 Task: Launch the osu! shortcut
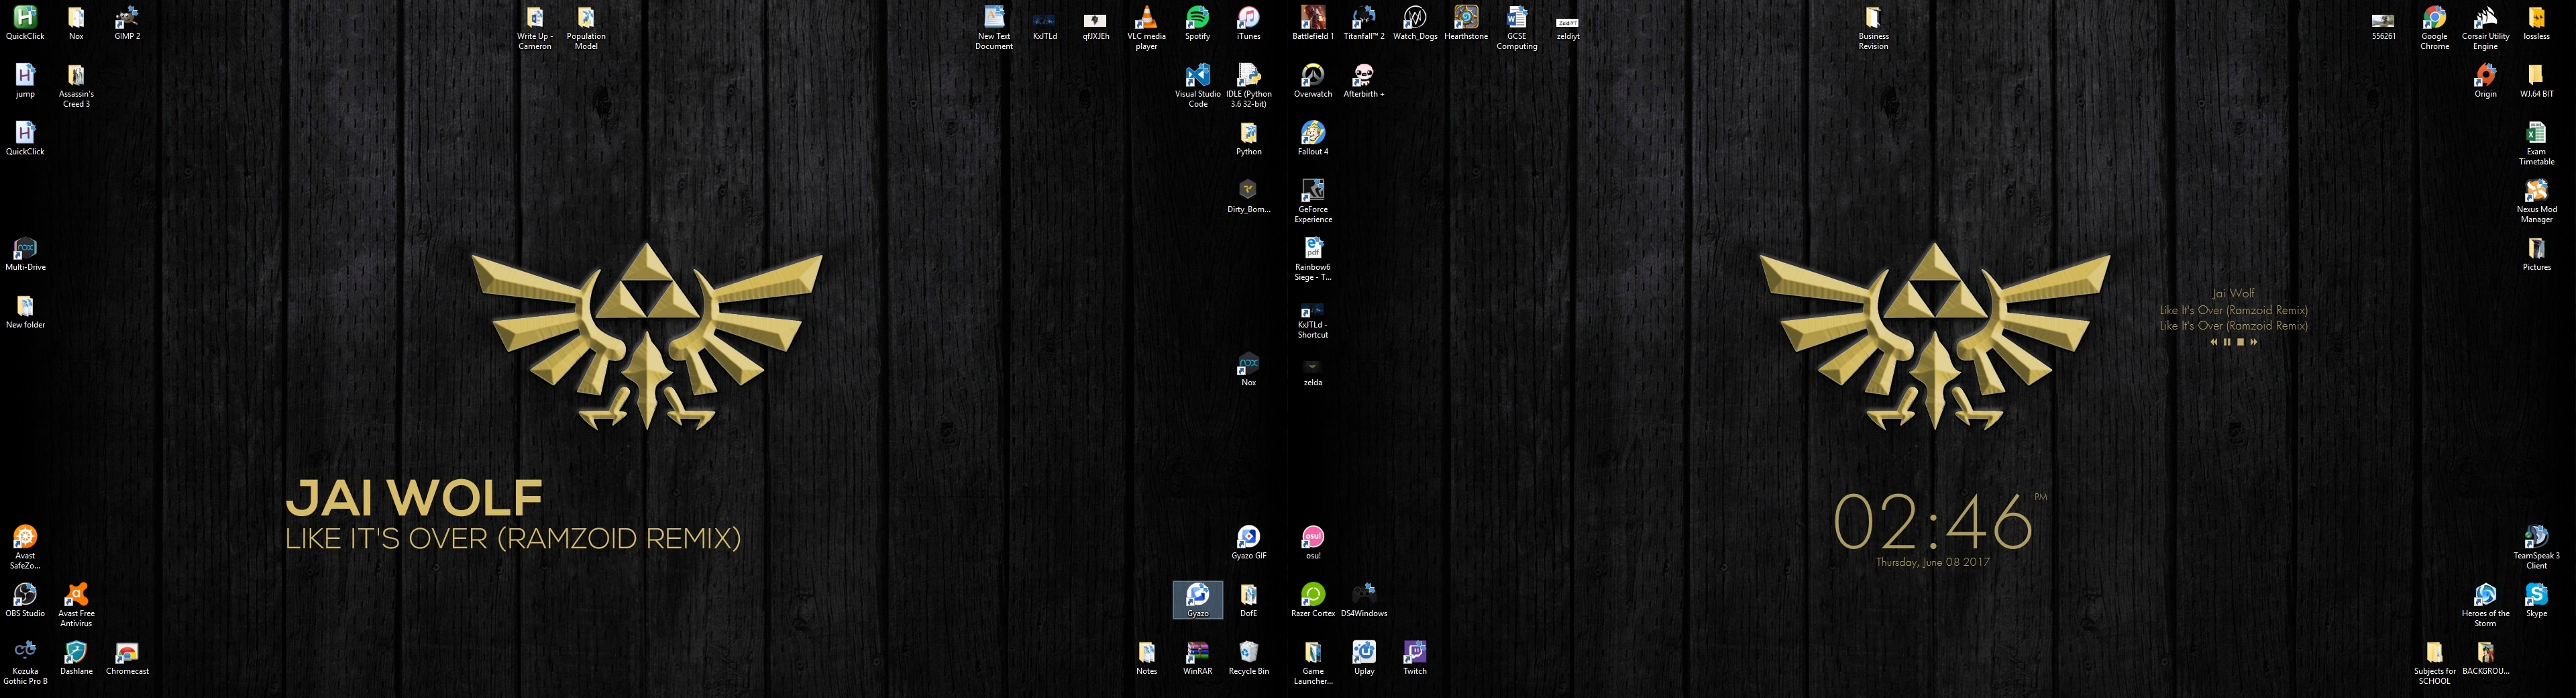click(x=1312, y=543)
